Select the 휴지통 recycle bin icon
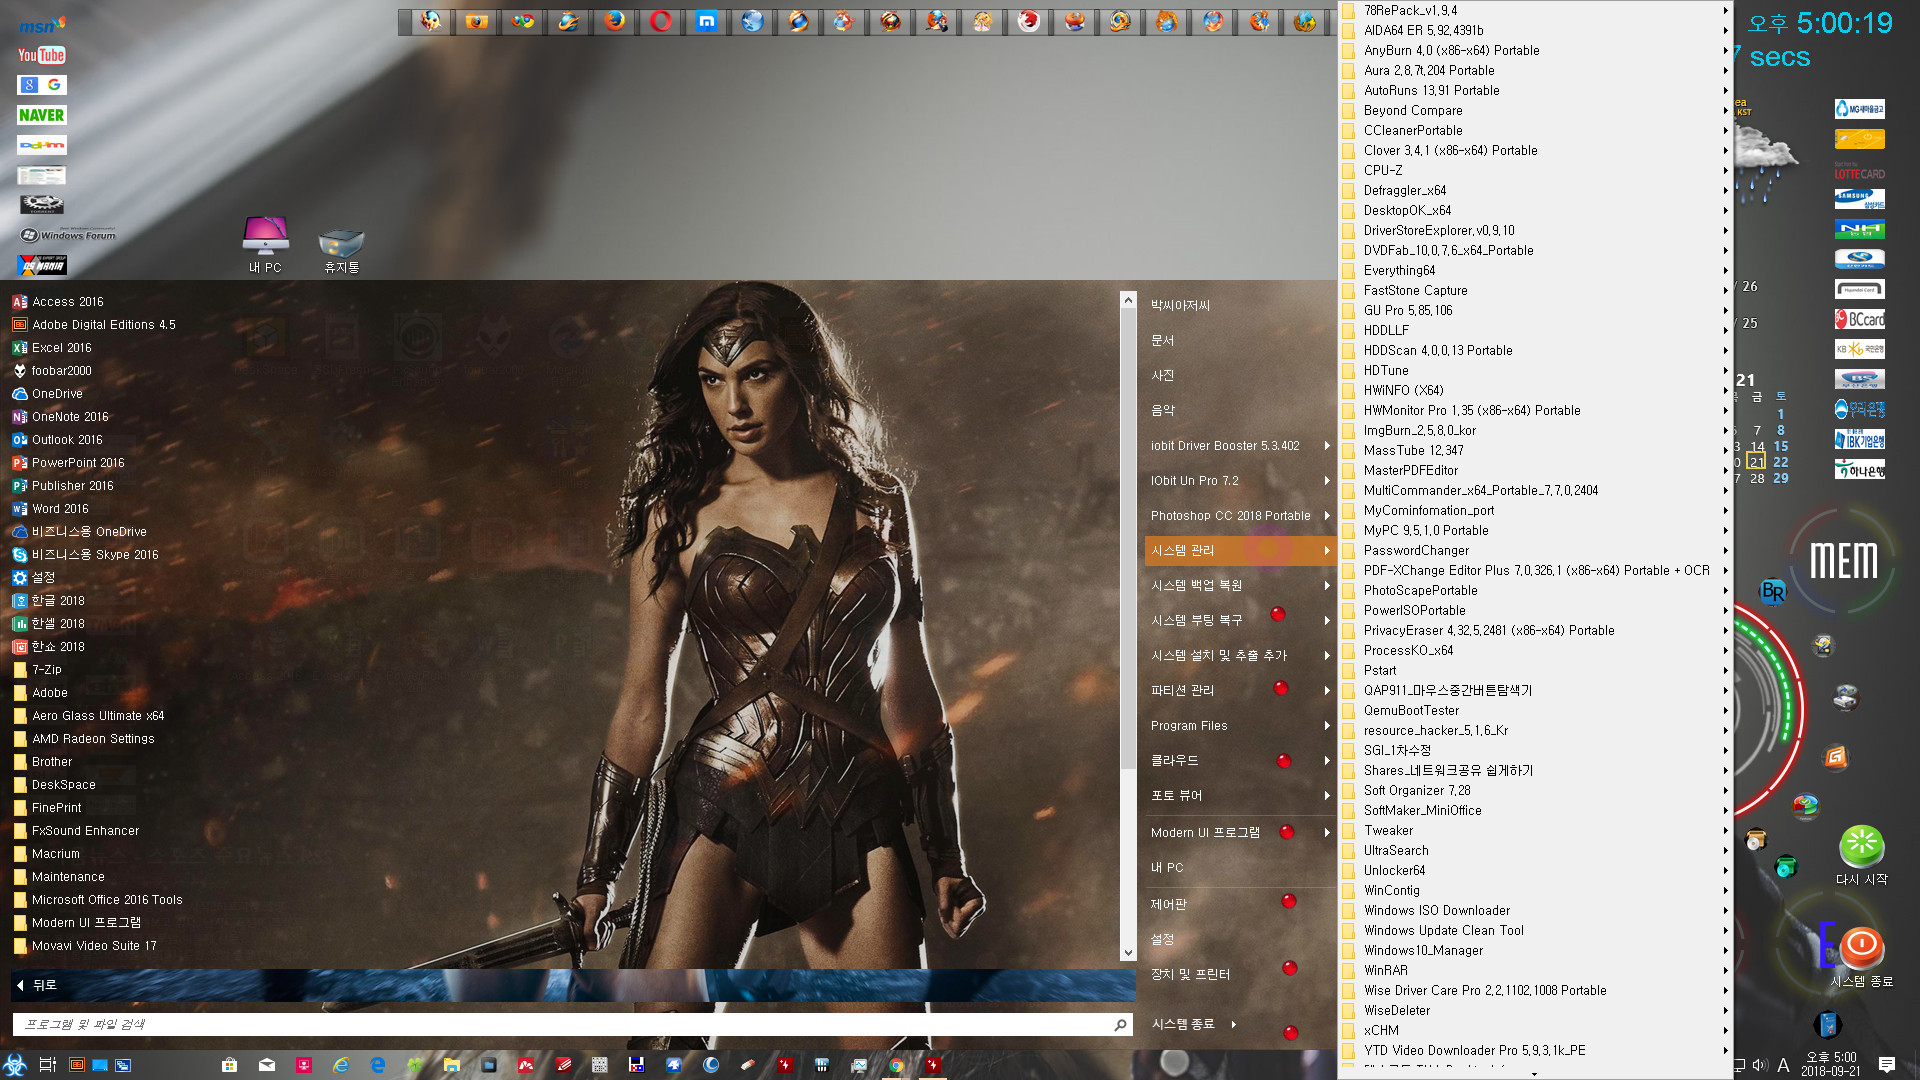 (341, 250)
